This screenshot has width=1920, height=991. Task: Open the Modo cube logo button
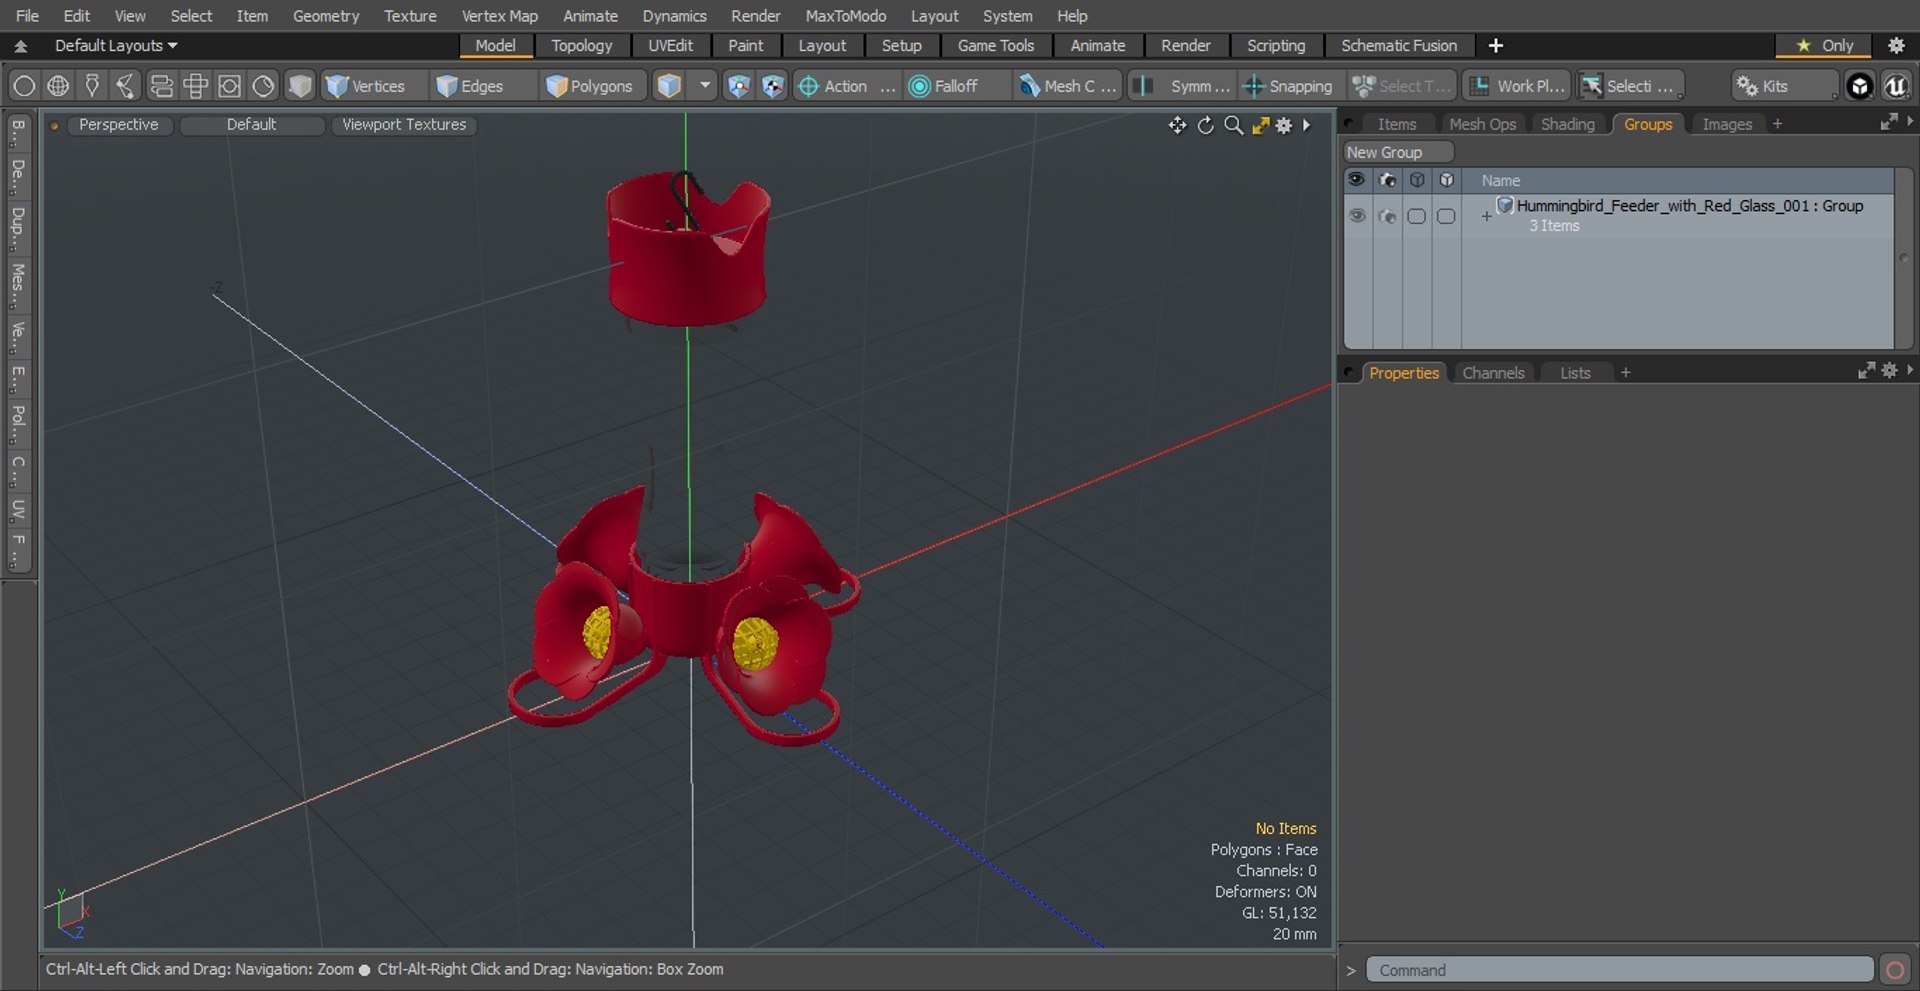click(x=1860, y=86)
